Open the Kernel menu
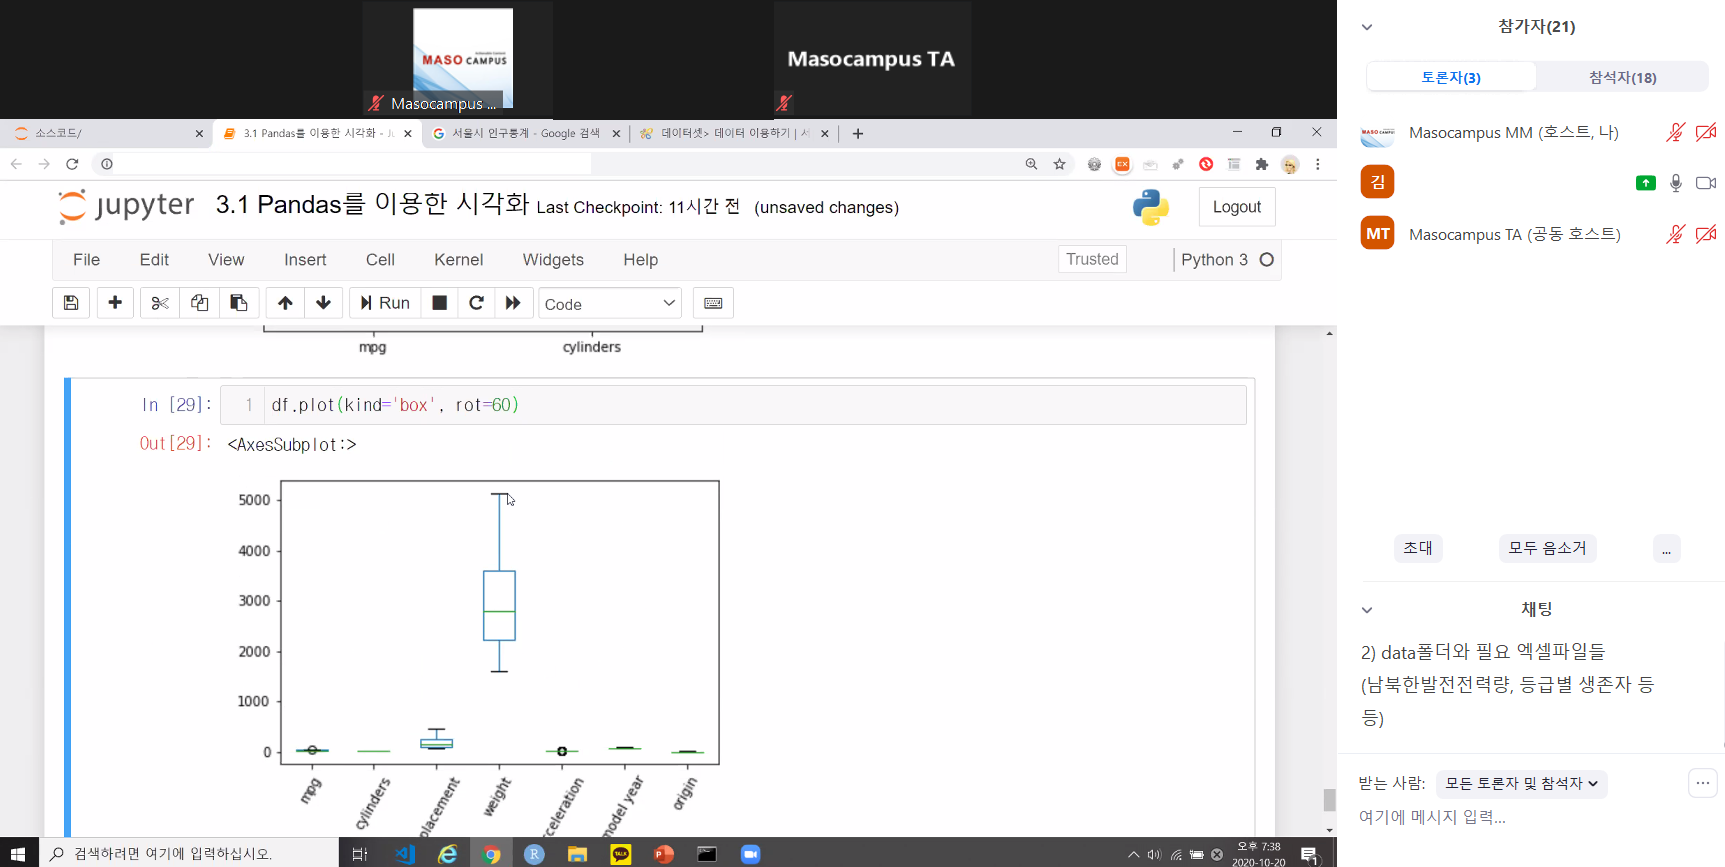This screenshot has width=1725, height=867. click(x=458, y=260)
